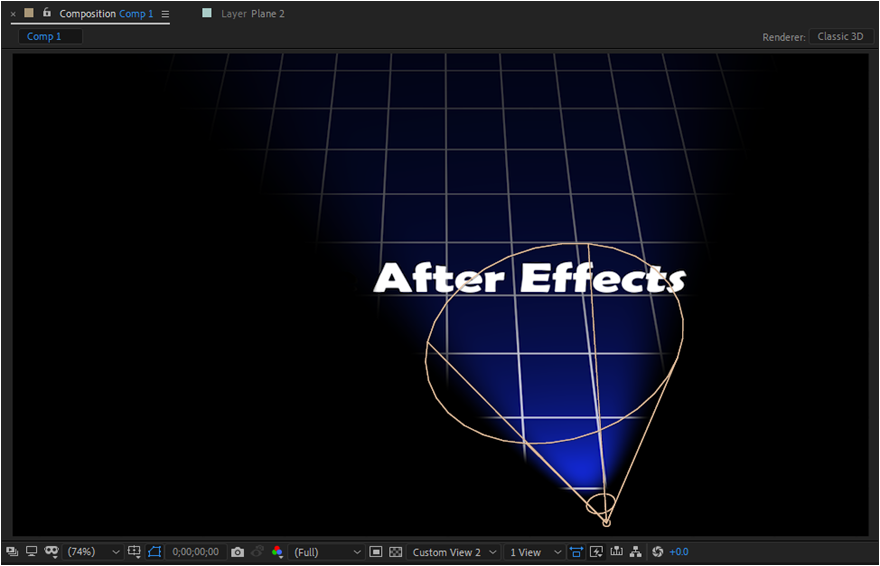880x566 pixels.
Task: Click the Fast Previews lightning icon
Action: [x=596, y=552]
